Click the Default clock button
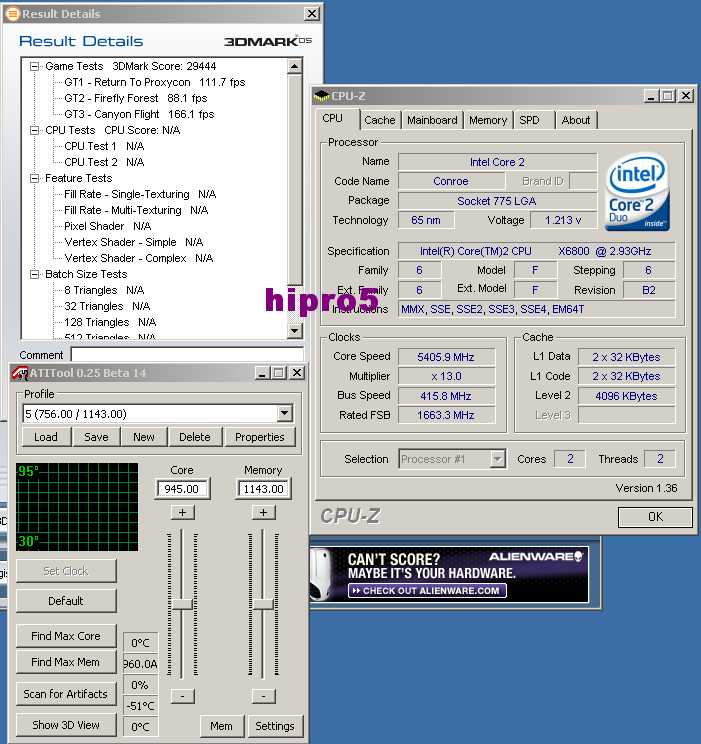This screenshot has width=701, height=744. click(x=66, y=601)
